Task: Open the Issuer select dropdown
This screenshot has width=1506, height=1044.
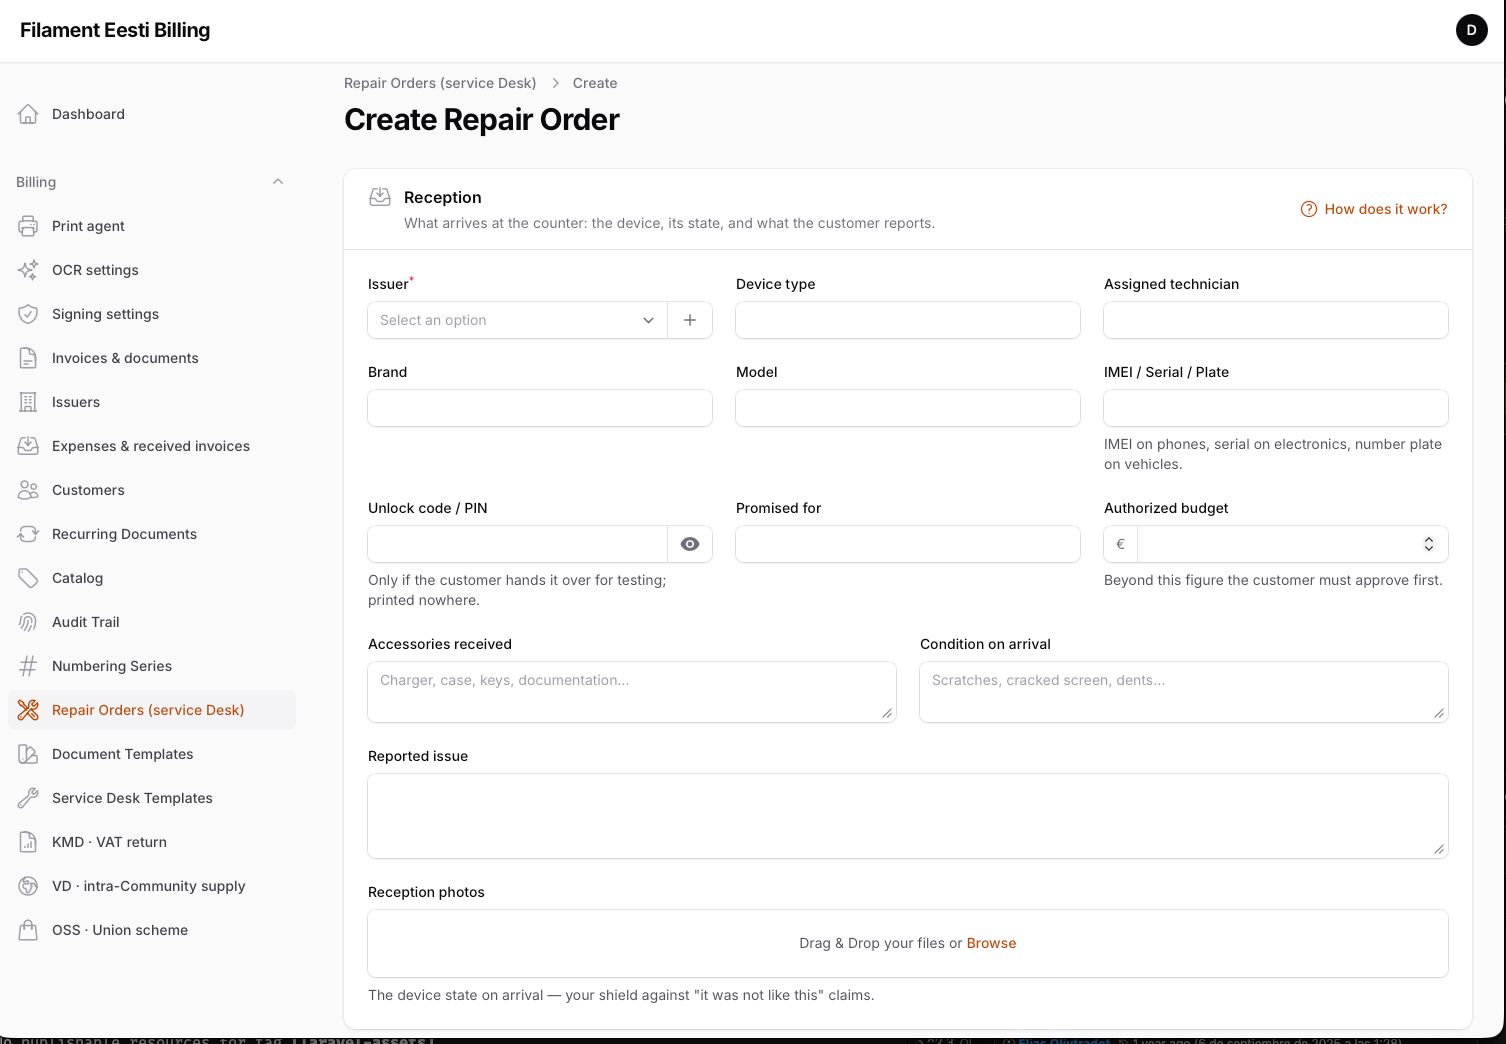Action: click(x=517, y=320)
